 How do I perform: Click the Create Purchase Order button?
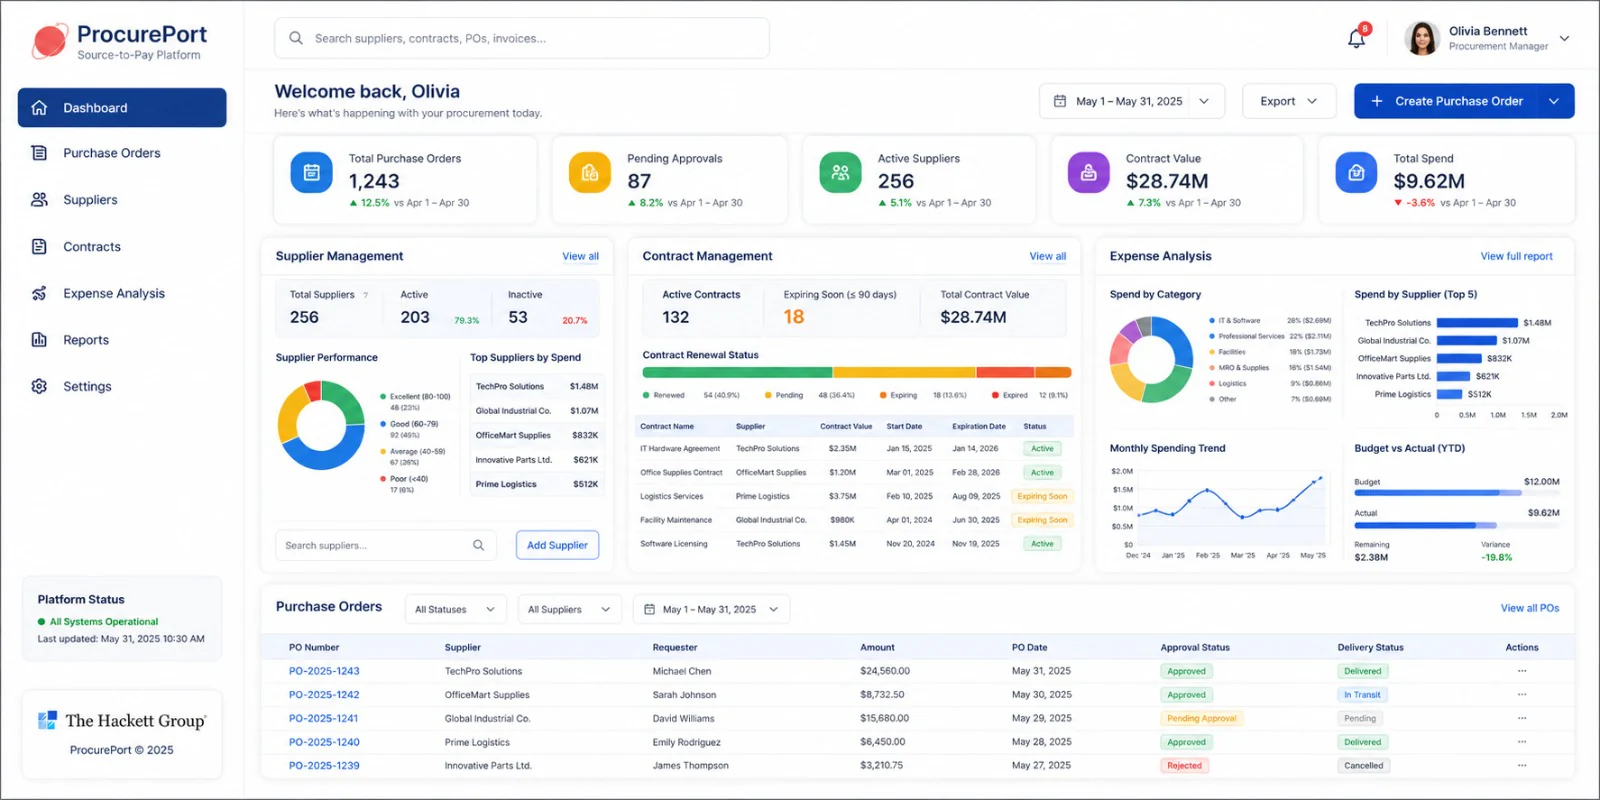[1447, 101]
